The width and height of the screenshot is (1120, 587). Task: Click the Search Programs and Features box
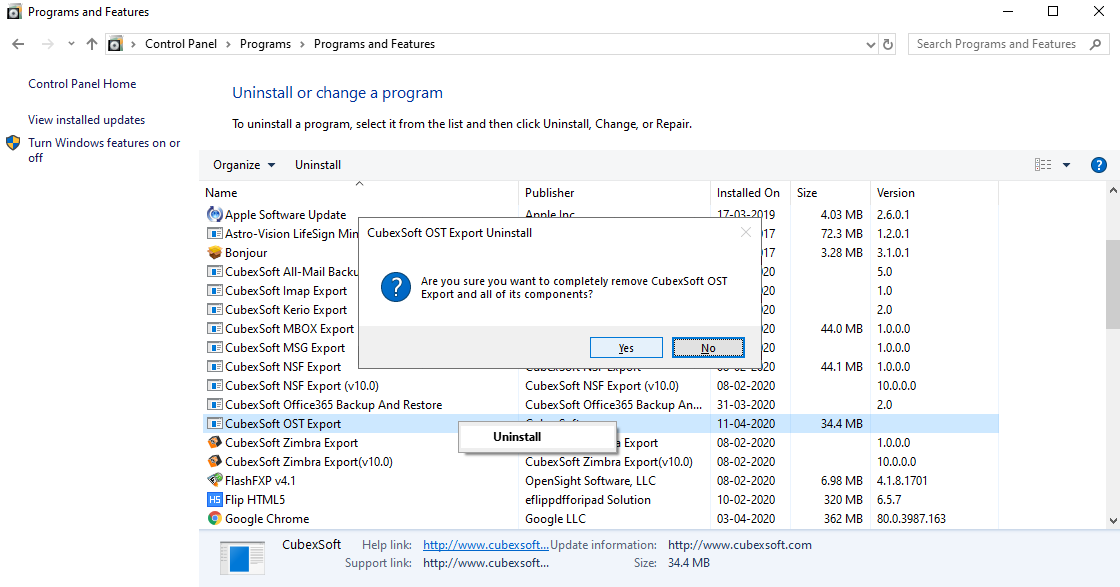point(1000,44)
